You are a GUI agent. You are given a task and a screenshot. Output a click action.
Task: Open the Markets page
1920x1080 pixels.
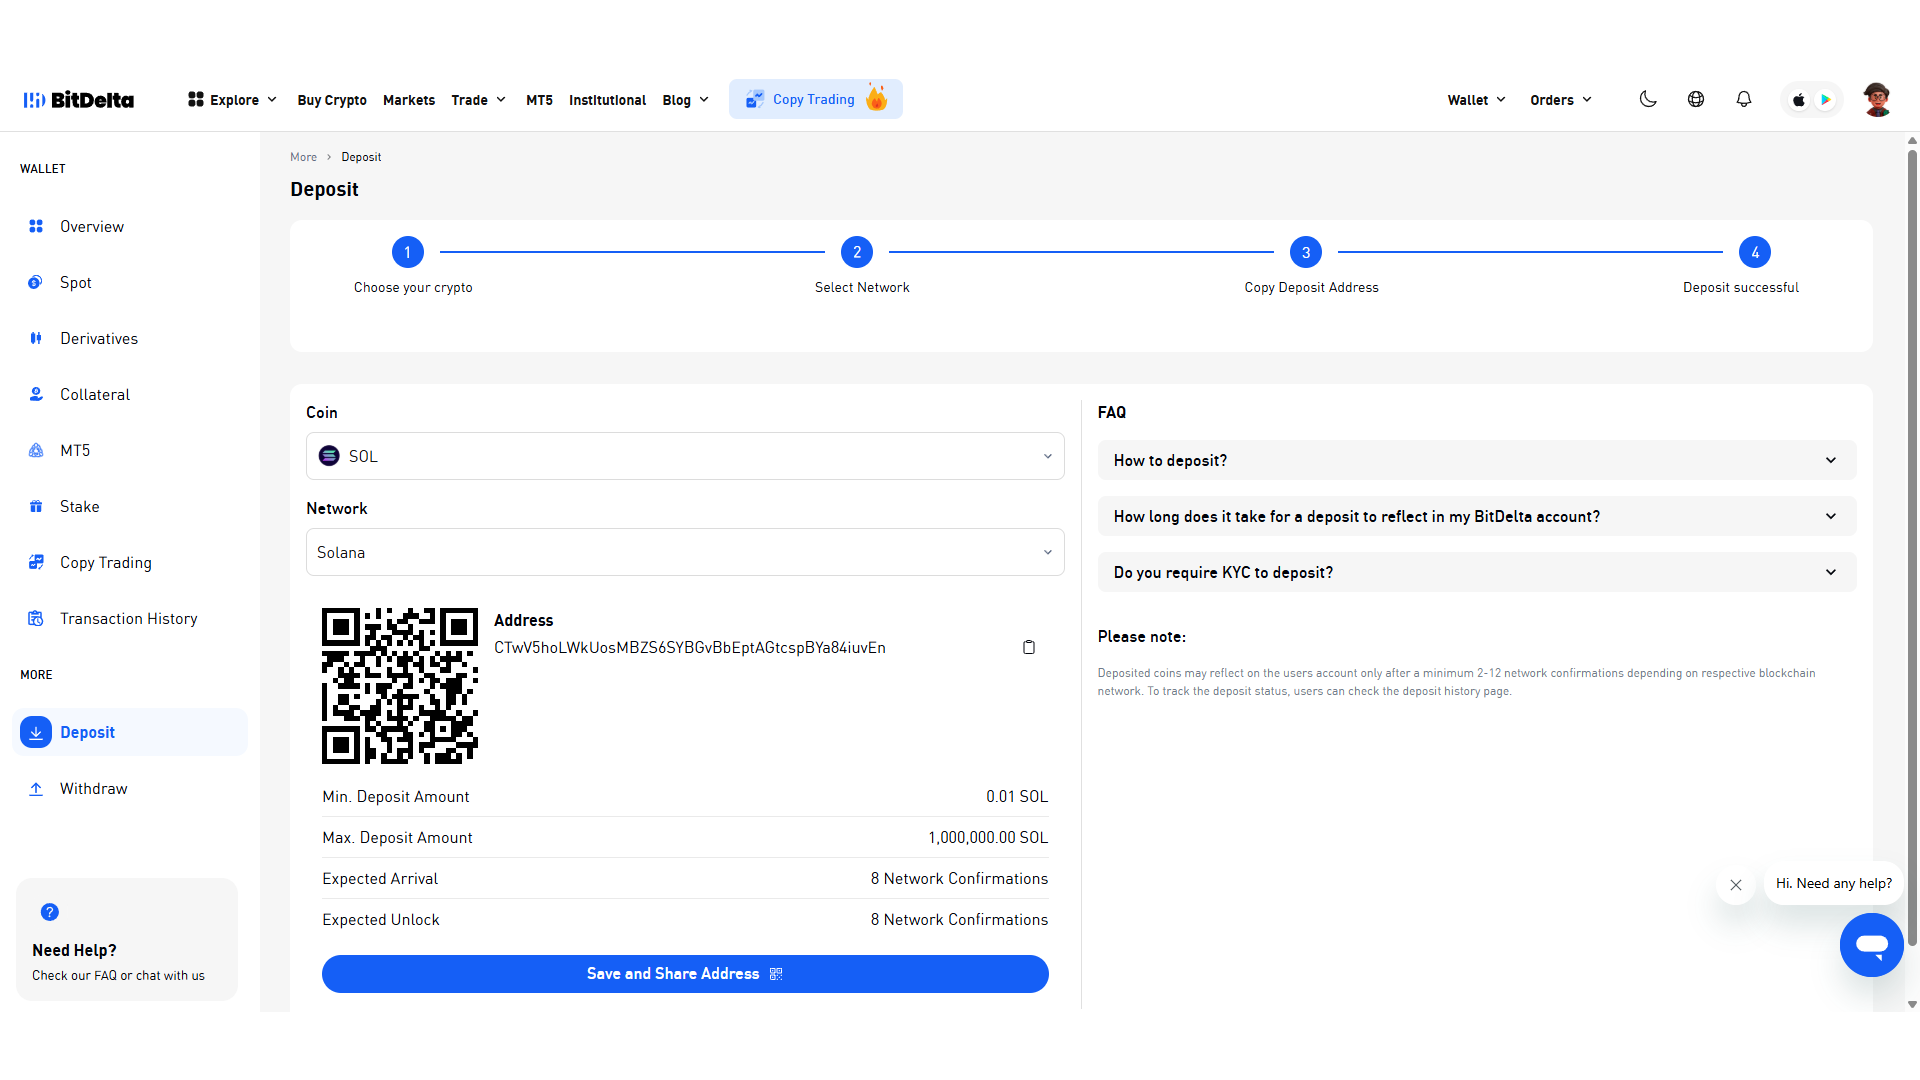[409, 100]
